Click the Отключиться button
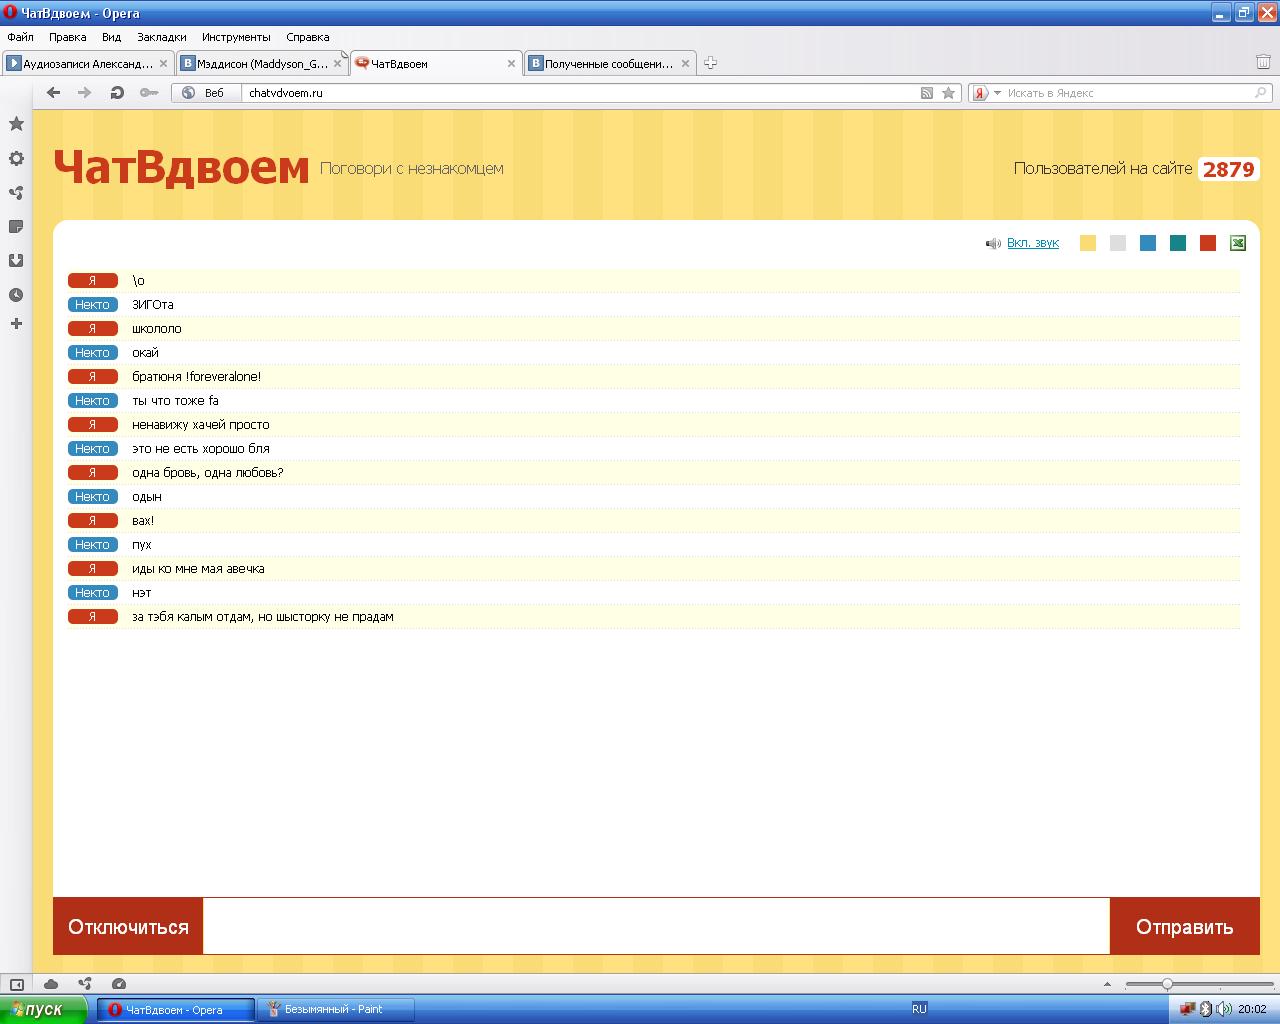The width and height of the screenshot is (1280, 1024). click(x=128, y=927)
